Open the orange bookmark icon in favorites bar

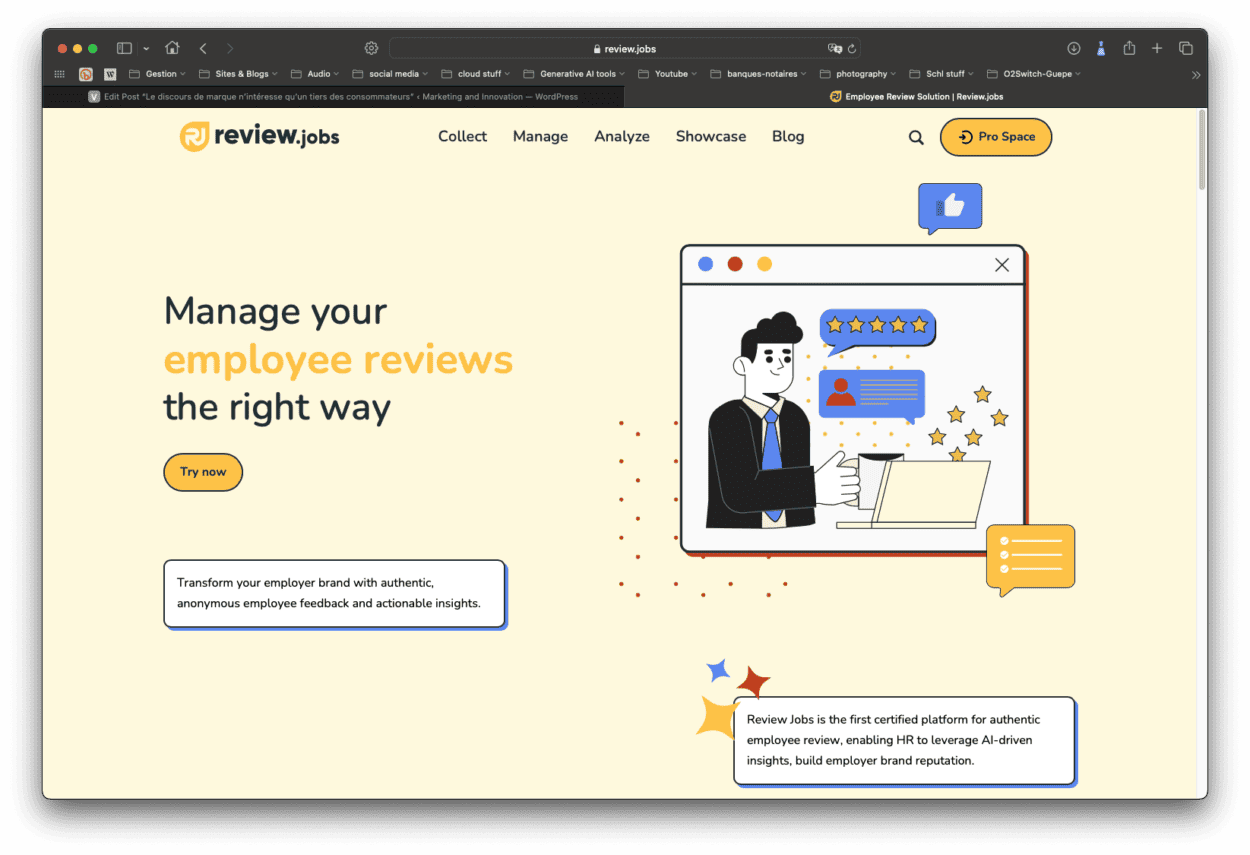tap(86, 74)
